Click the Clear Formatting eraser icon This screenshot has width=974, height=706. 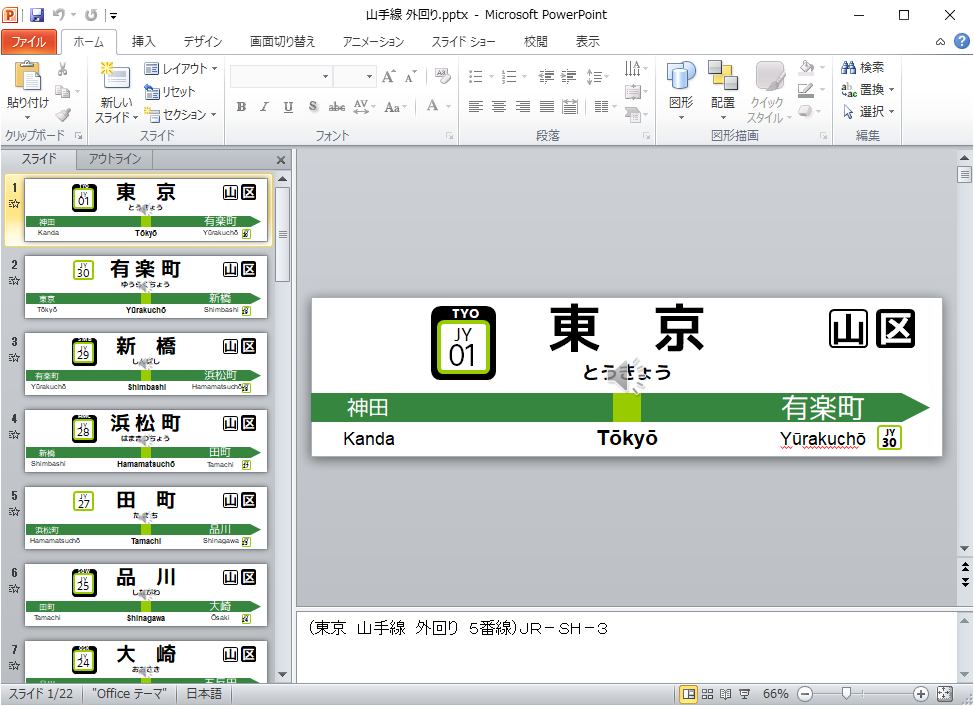click(442, 76)
